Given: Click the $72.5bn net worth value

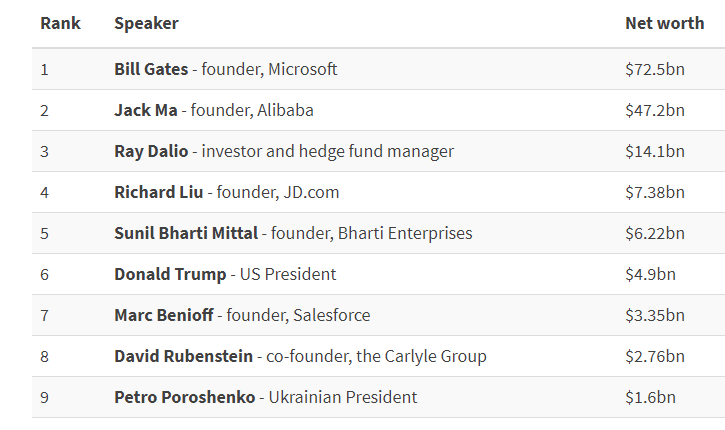Looking at the screenshot, I should click(655, 69).
